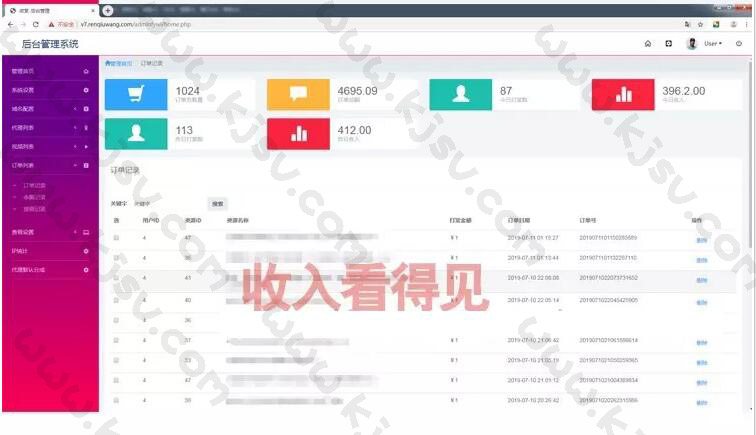The width and height of the screenshot is (756, 435).
Task: Tick checkbox for row with resource ID 36
Action: coord(116,320)
